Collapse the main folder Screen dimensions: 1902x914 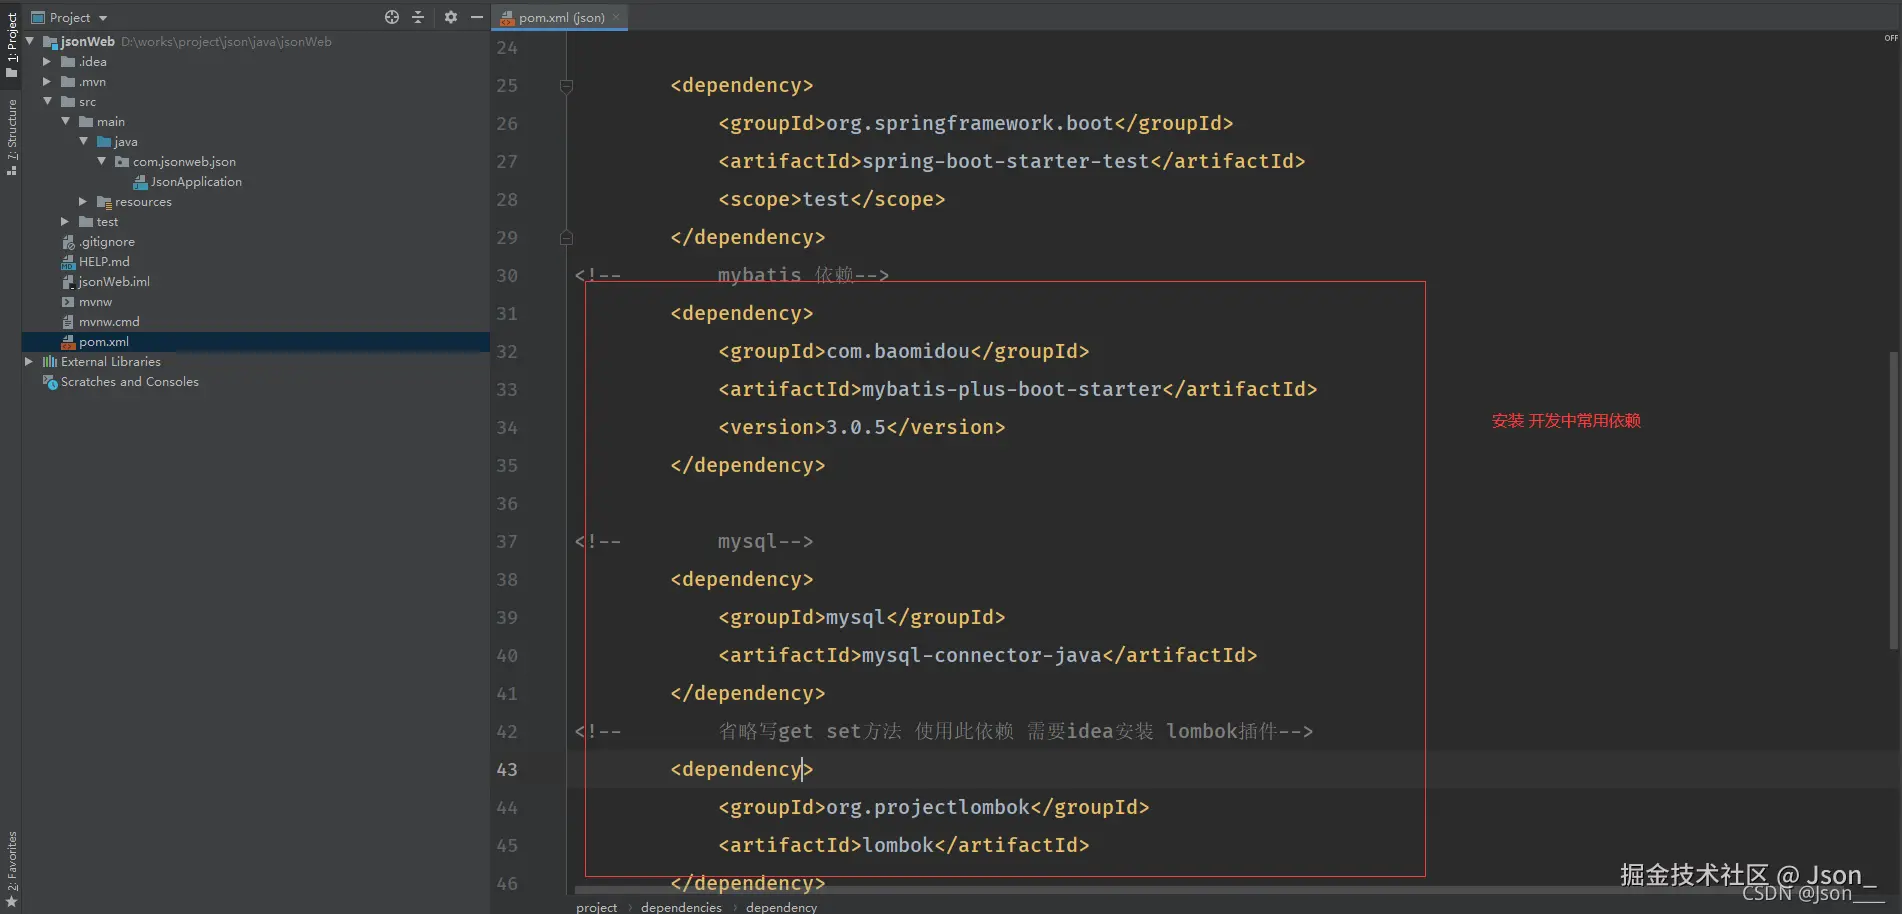click(65, 121)
